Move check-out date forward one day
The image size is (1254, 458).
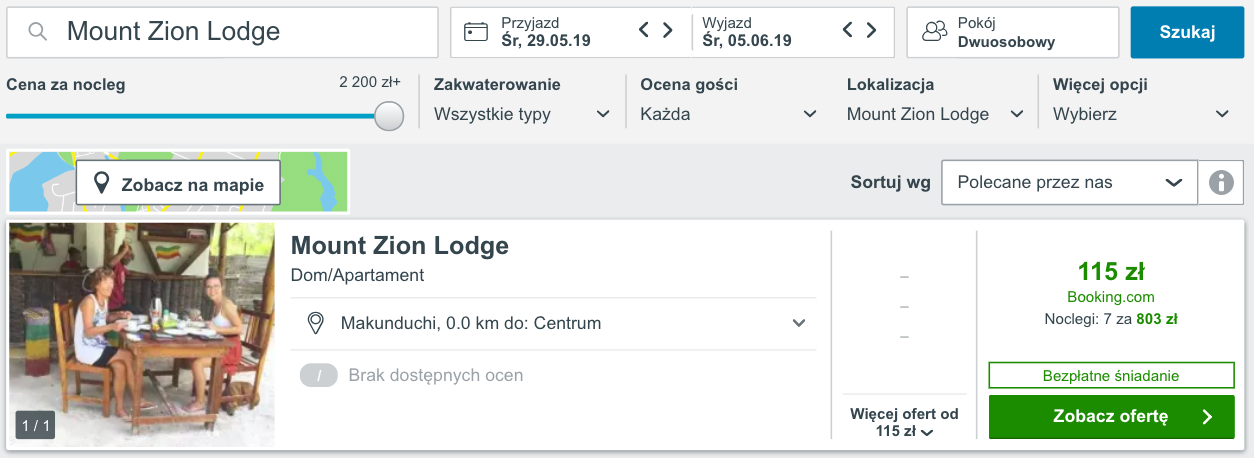pyautogui.click(x=872, y=30)
